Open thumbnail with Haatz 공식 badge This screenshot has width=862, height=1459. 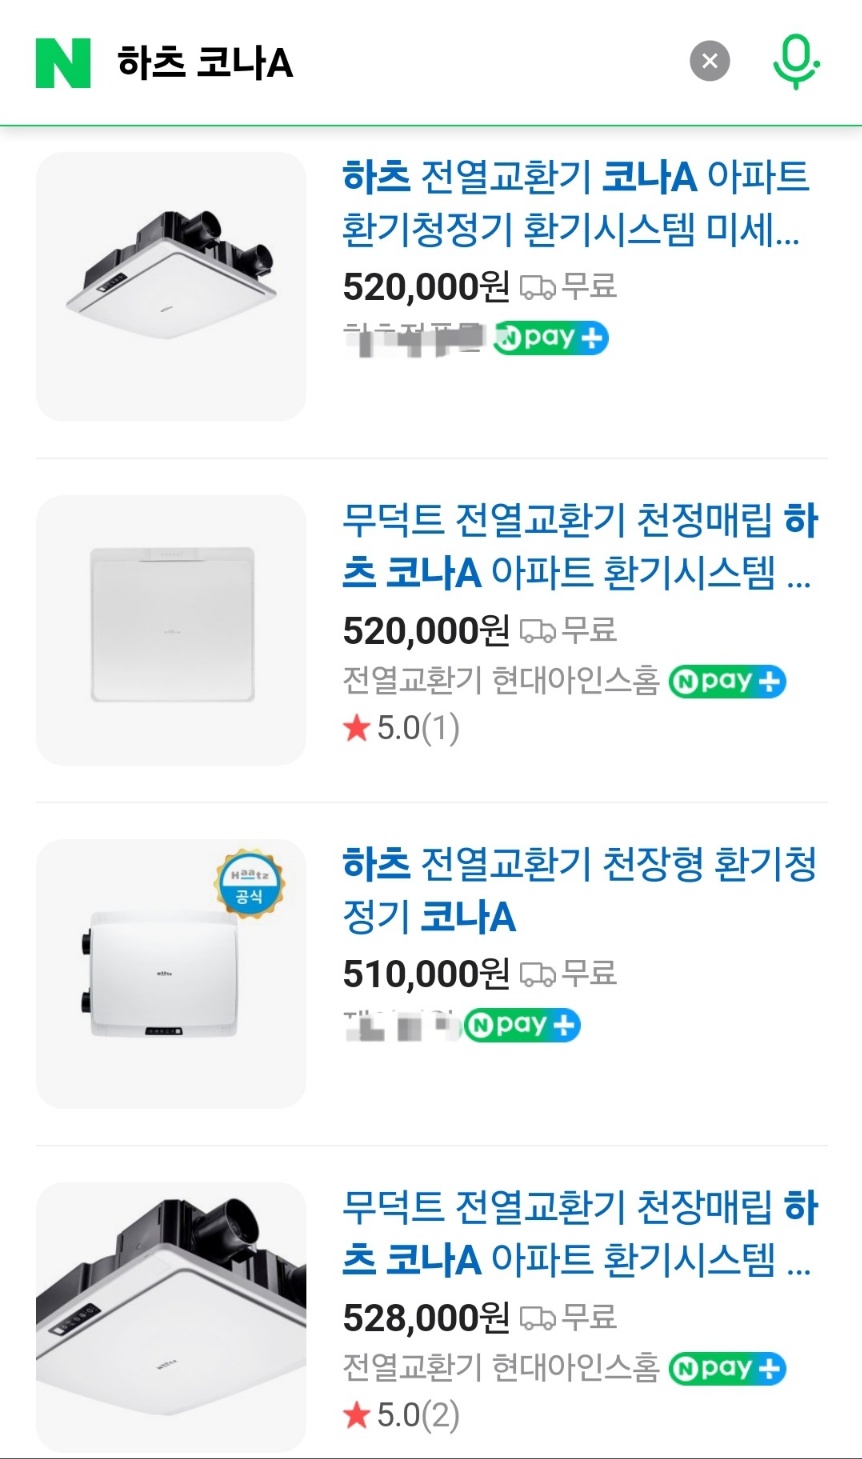tap(171, 973)
